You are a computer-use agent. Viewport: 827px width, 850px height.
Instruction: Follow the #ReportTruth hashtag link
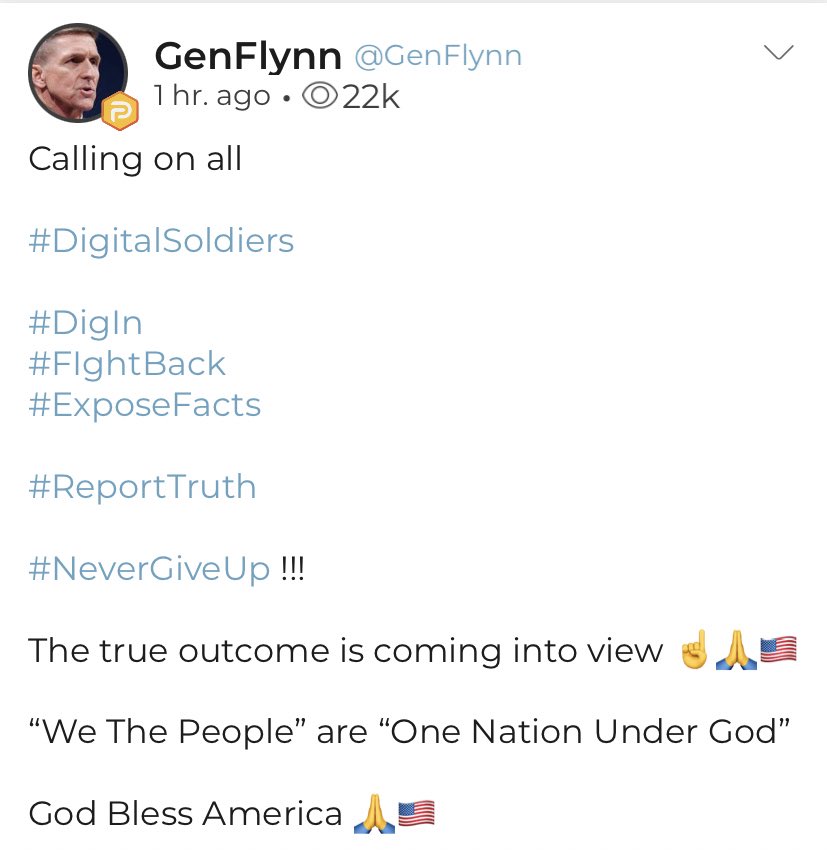point(142,487)
